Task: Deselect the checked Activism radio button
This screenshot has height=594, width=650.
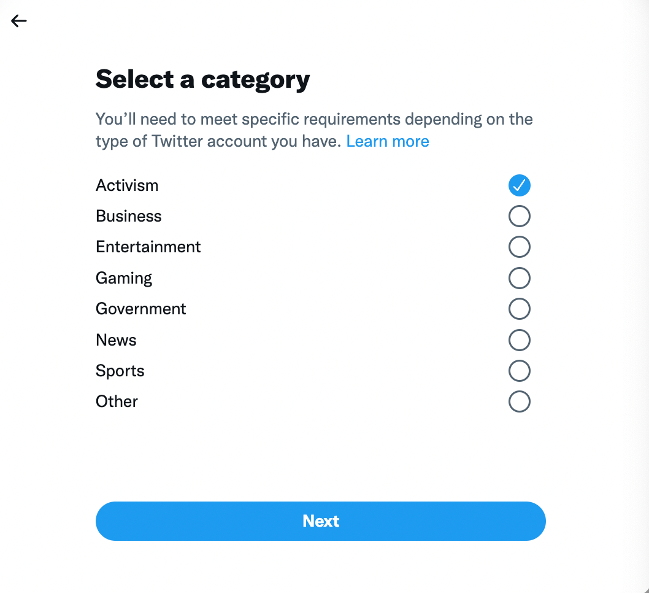Action: pos(519,185)
